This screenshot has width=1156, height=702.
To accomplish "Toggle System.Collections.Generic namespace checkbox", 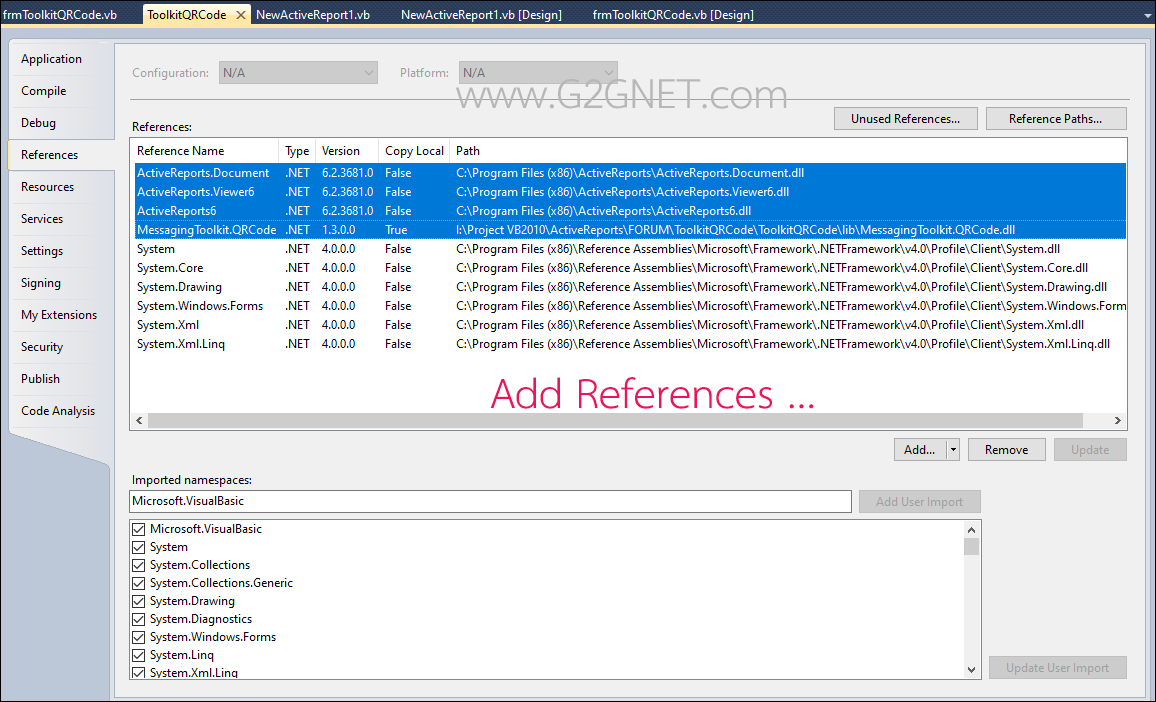I will 138,583.
